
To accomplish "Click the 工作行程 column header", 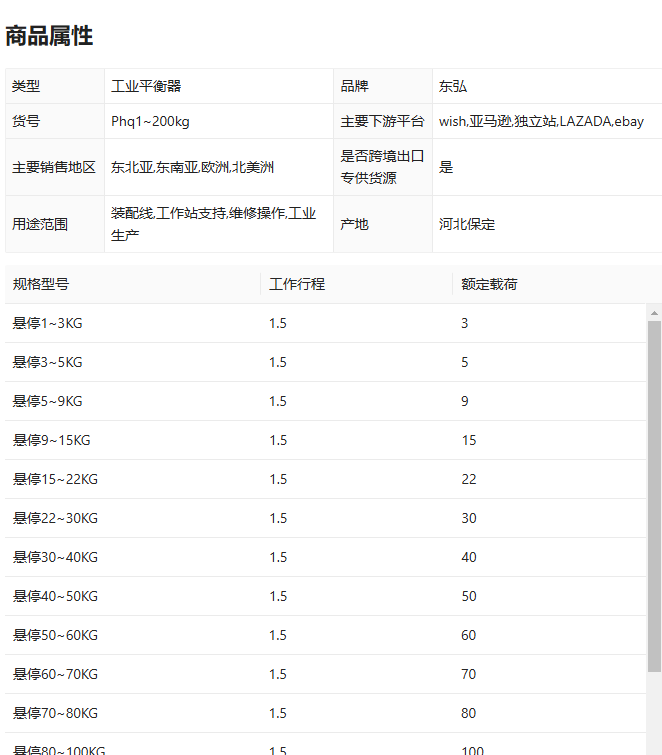I will click(x=297, y=284).
